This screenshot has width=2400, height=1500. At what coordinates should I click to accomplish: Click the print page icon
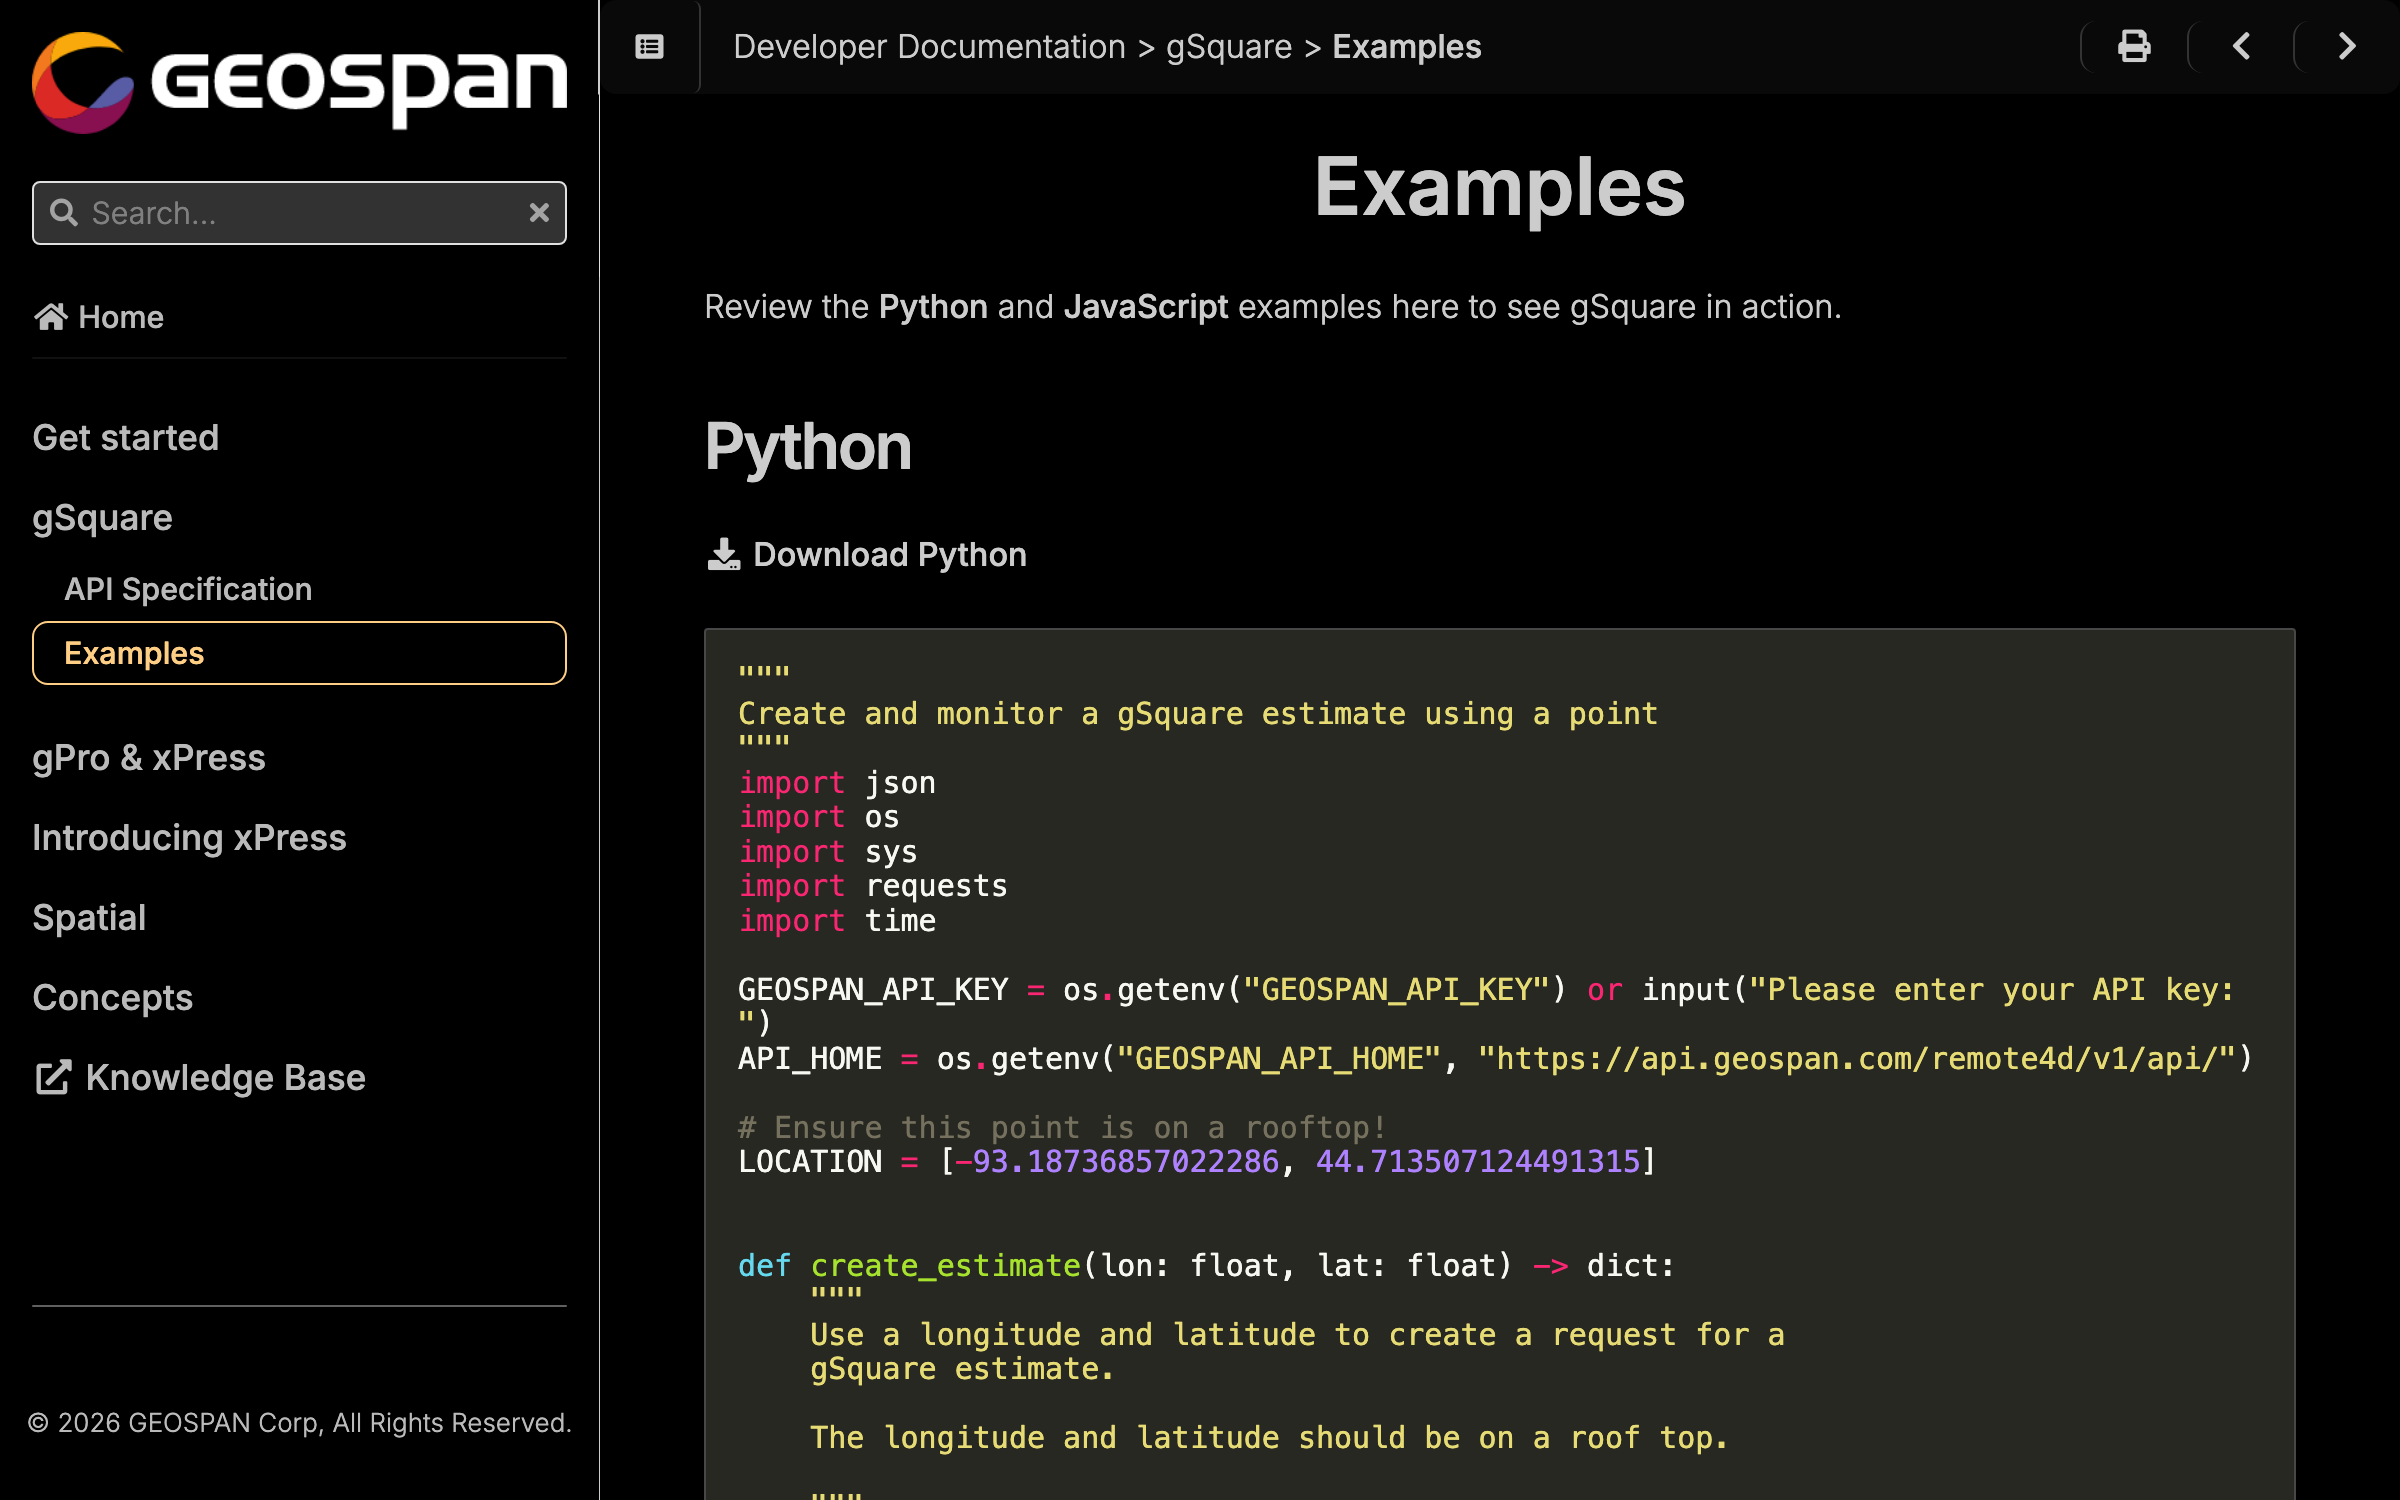pyautogui.click(x=2134, y=47)
